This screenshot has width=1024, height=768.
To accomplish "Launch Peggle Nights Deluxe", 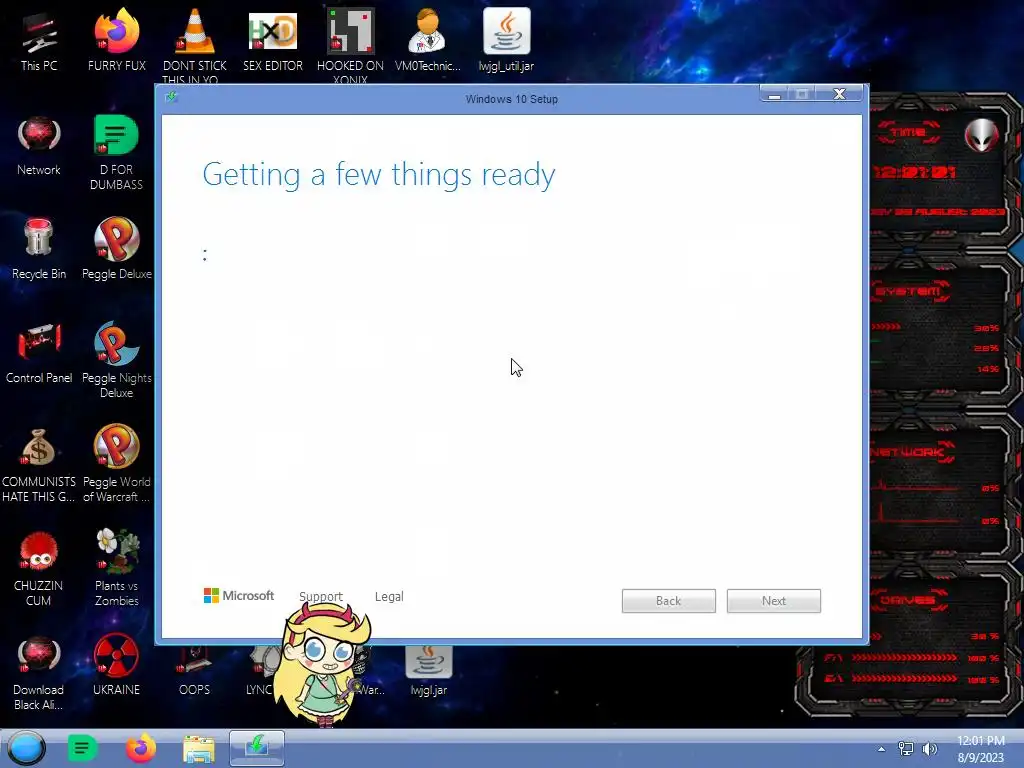I will click(116, 359).
